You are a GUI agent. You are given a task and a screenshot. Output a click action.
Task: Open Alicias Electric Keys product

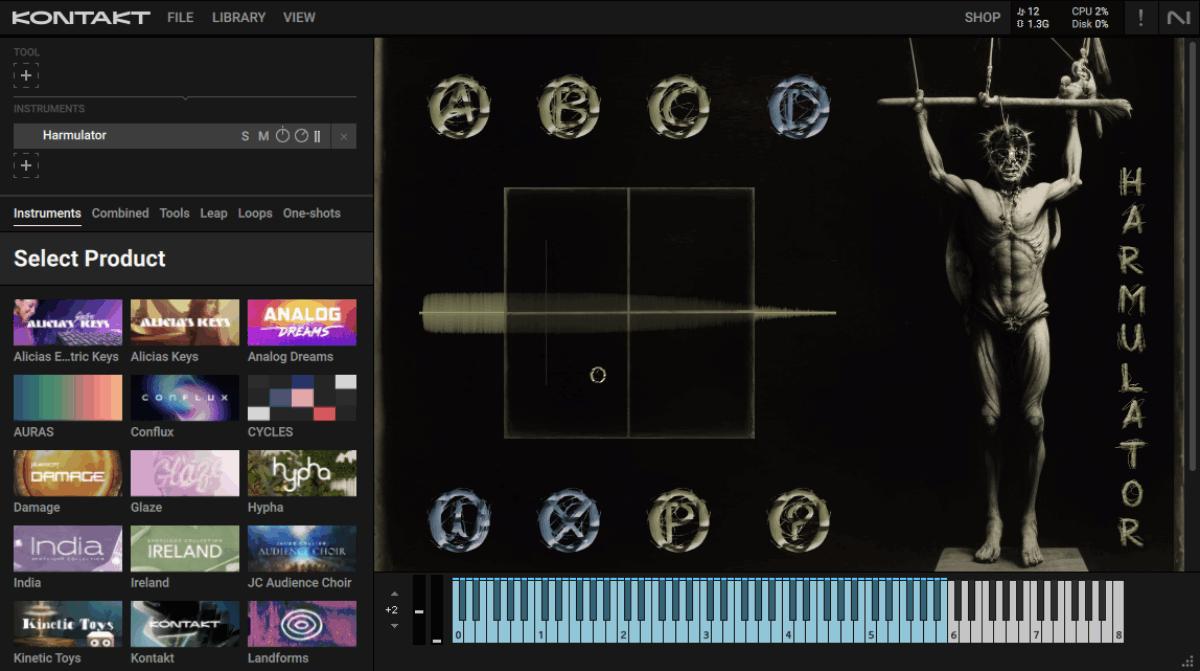(x=68, y=322)
